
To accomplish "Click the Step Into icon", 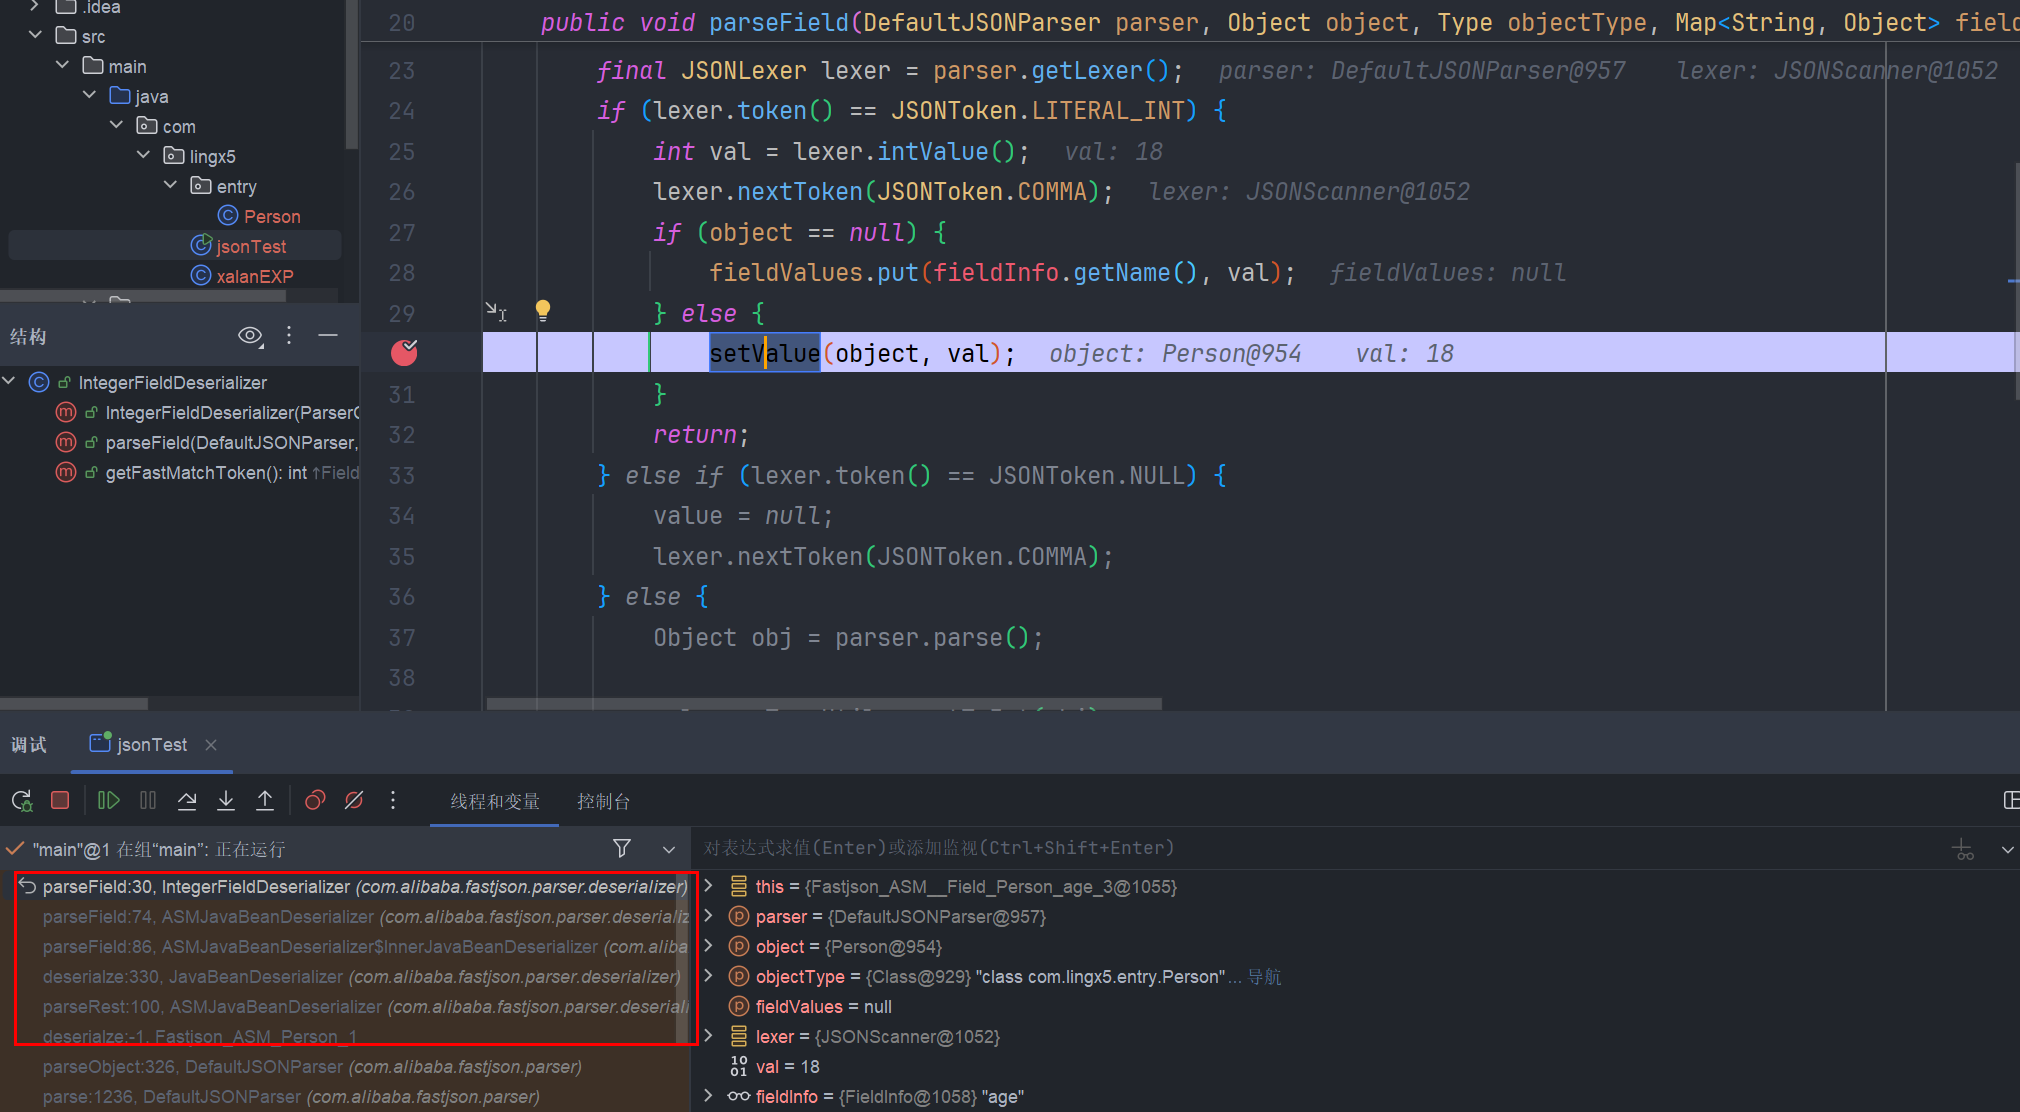I will pos(226,801).
